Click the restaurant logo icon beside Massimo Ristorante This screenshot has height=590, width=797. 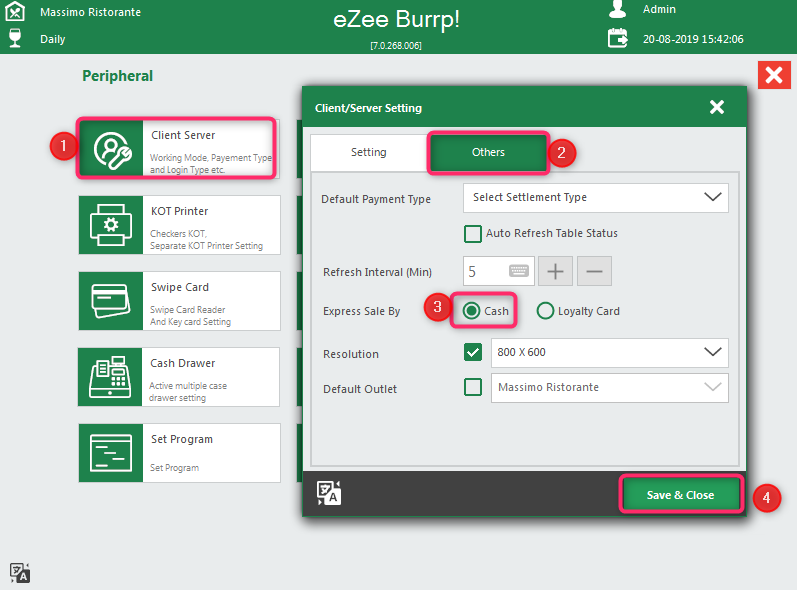15,11
